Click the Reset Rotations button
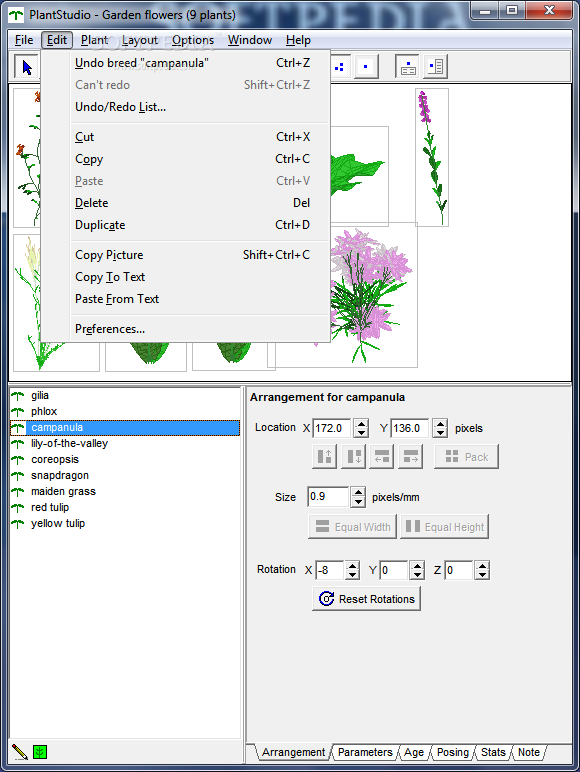Image resolution: width=580 pixels, height=772 pixels. (x=366, y=599)
